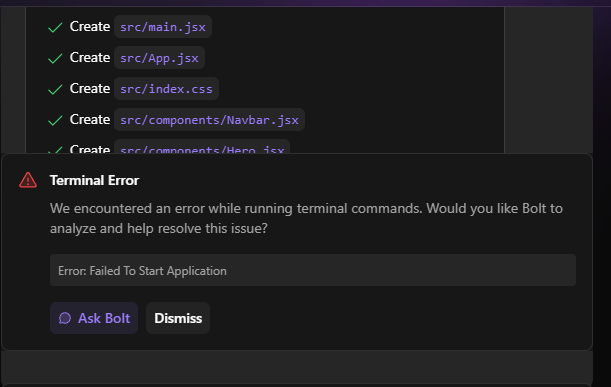Click the chat bubble icon in Ask Bolt
Screen dimensions: 611x387
pyautogui.click(x=65, y=318)
